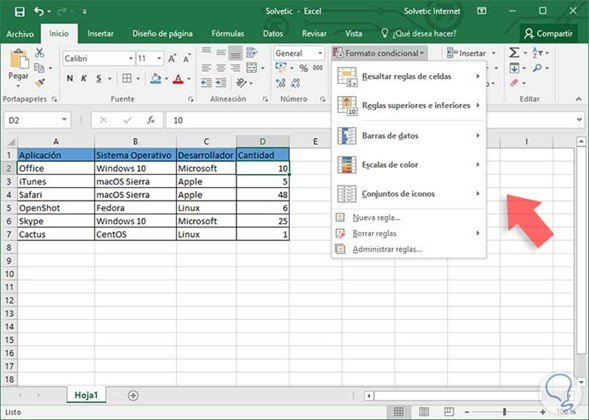Click the insert function fx icon

151,120
